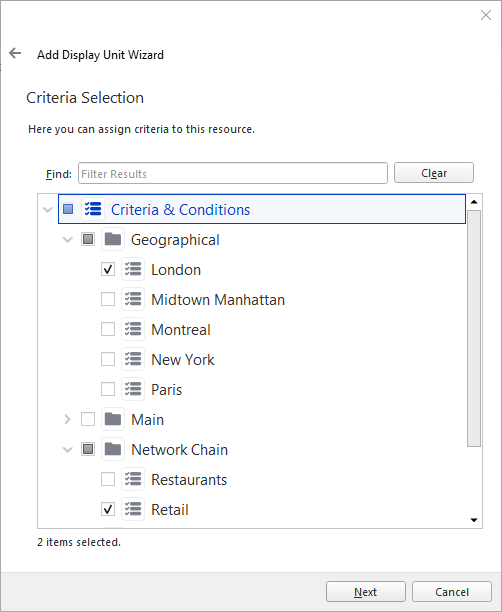The height and width of the screenshot is (612, 502).
Task: Click the scroll down arrow of the tree list
Action: pos(474,520)
